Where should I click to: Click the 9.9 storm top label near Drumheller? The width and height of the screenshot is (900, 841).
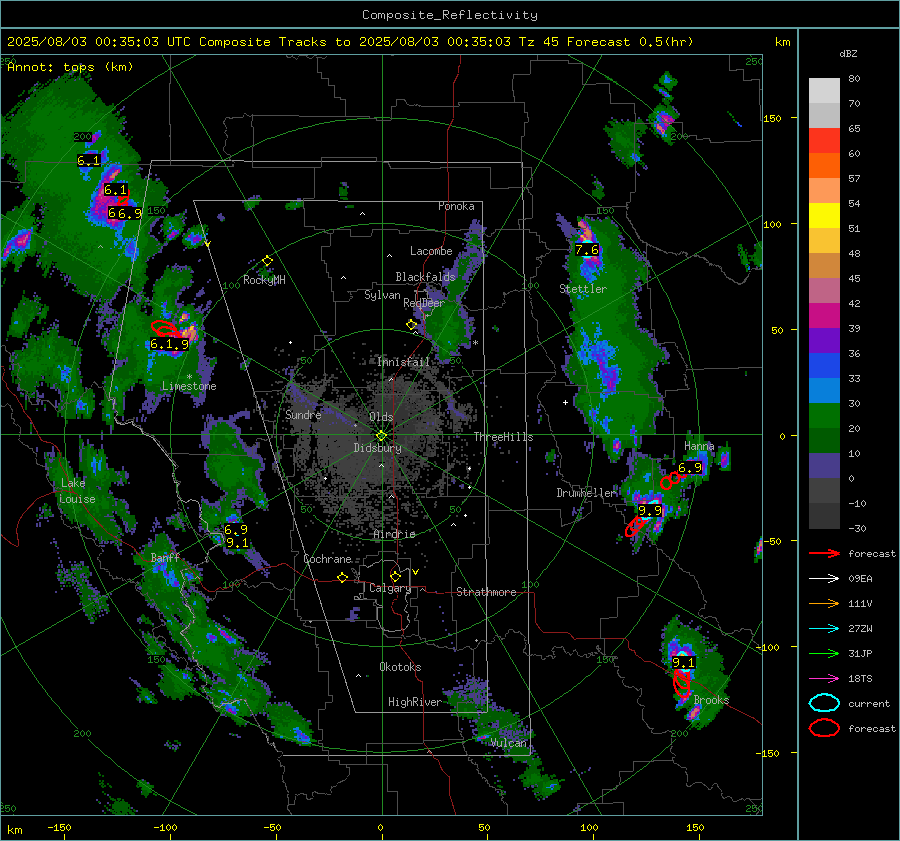tap(650, 510)
